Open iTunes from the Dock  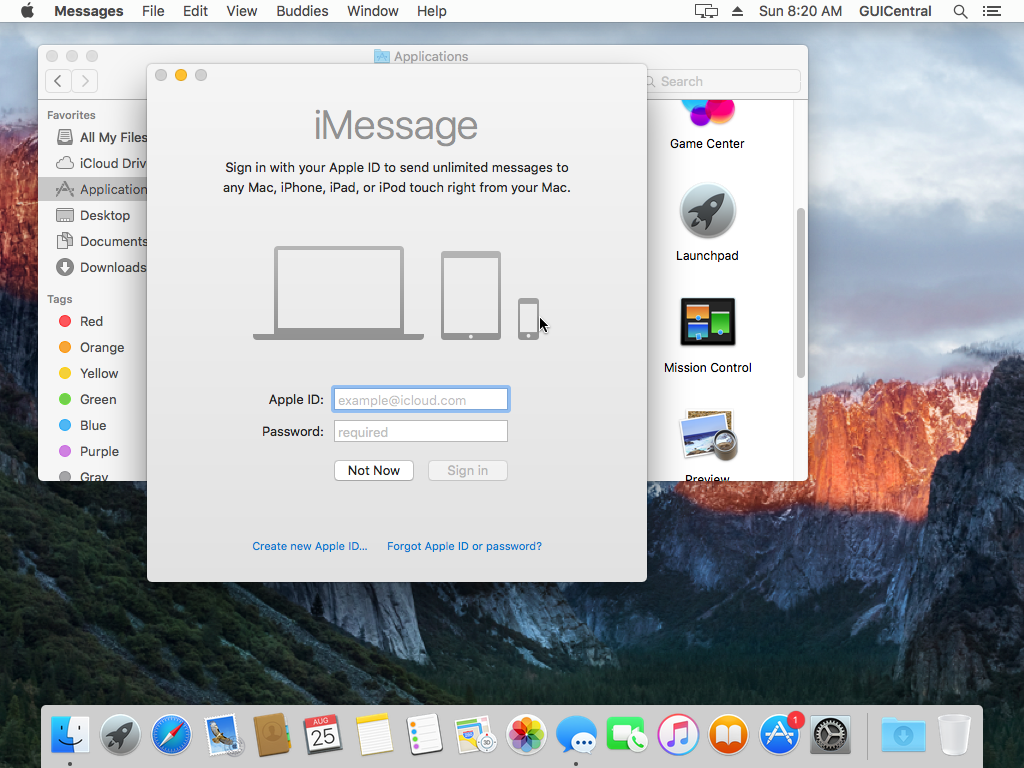pyautogui.click(x=677, y=735)
